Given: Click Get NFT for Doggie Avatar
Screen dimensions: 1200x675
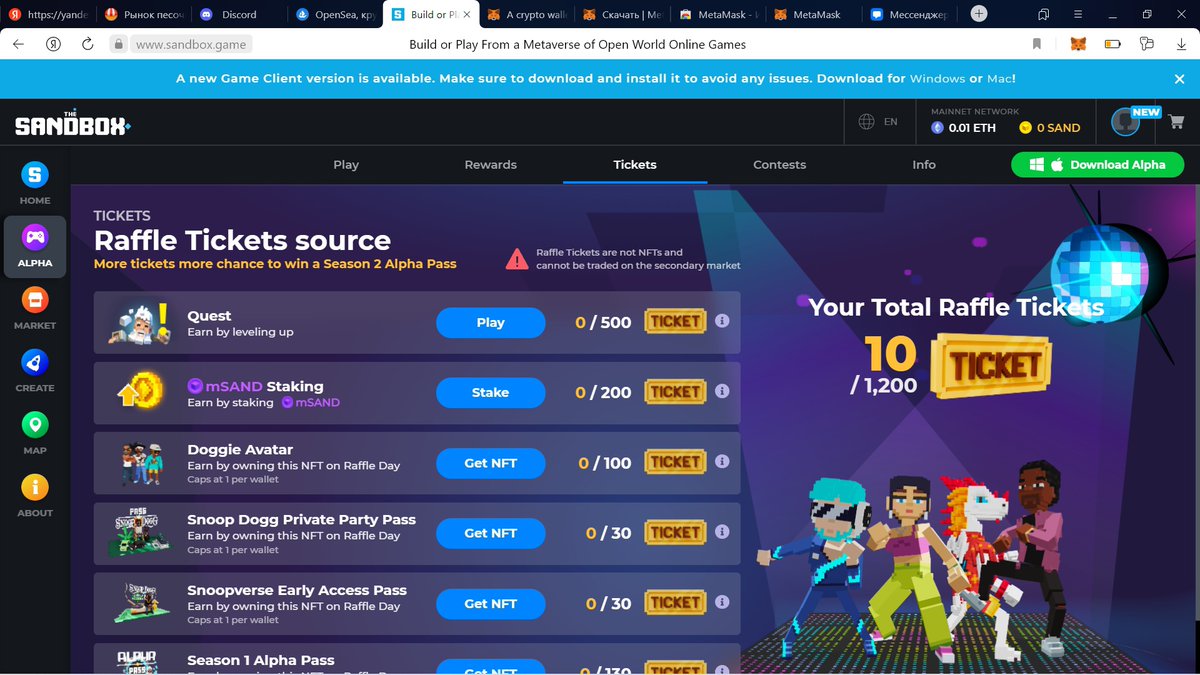Looking at the screenshot, I should pos(490,463).
